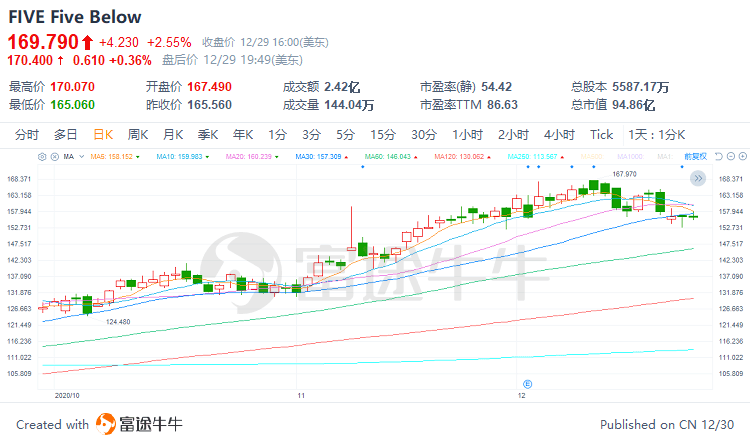Click the MA10: 159.983 legend label
Screen dimensions: 750x445
click(x=179, y=156)
